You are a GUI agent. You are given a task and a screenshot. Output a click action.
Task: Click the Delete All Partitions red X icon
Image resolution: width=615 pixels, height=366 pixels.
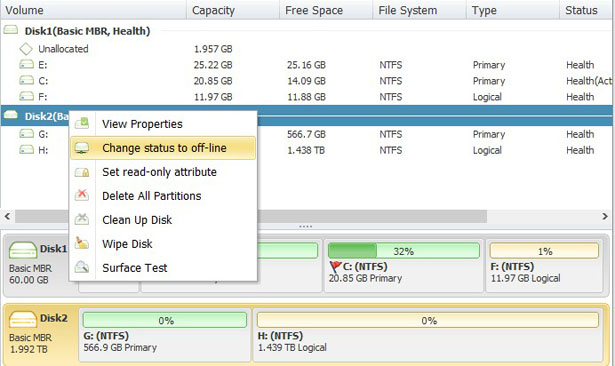[x=82, y=195]
